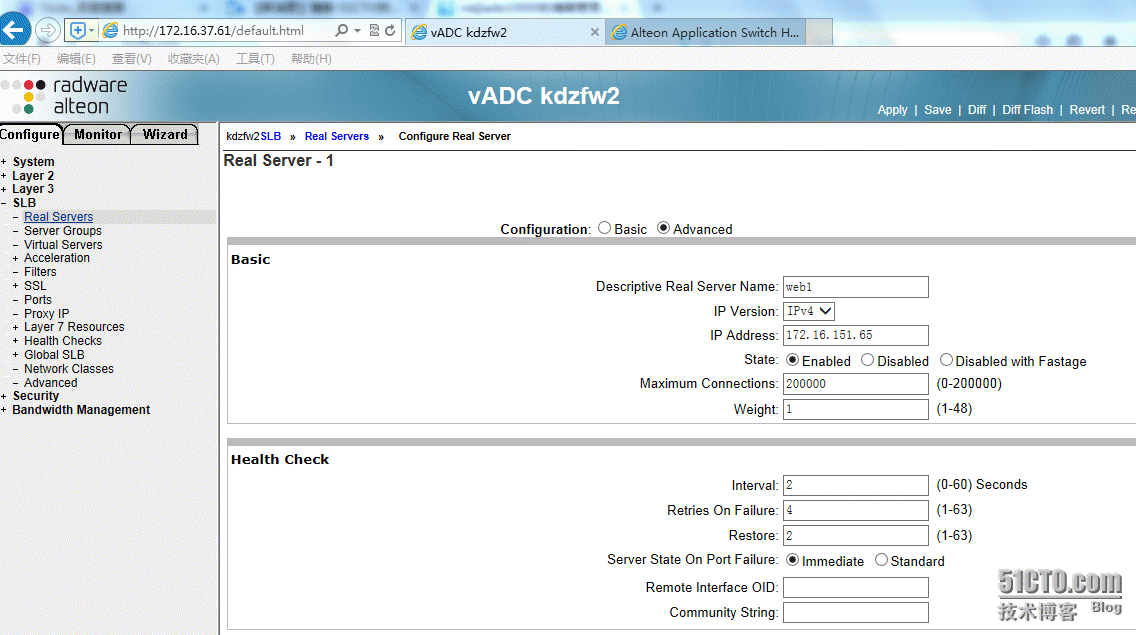Select Immediate server state radio button
Viewport: 1136px width, 635px height.
793,560
